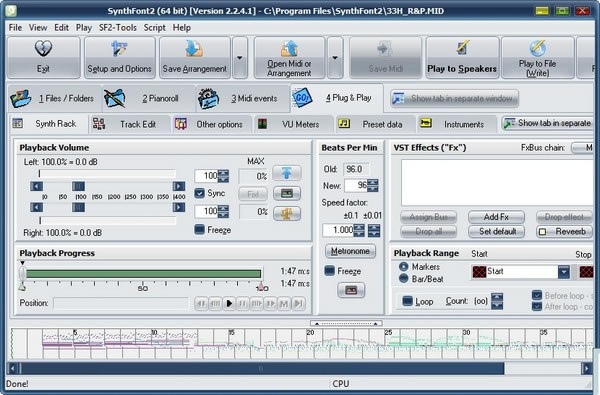Open the Preset data subtab
The image size is (600, 395).
375,124
